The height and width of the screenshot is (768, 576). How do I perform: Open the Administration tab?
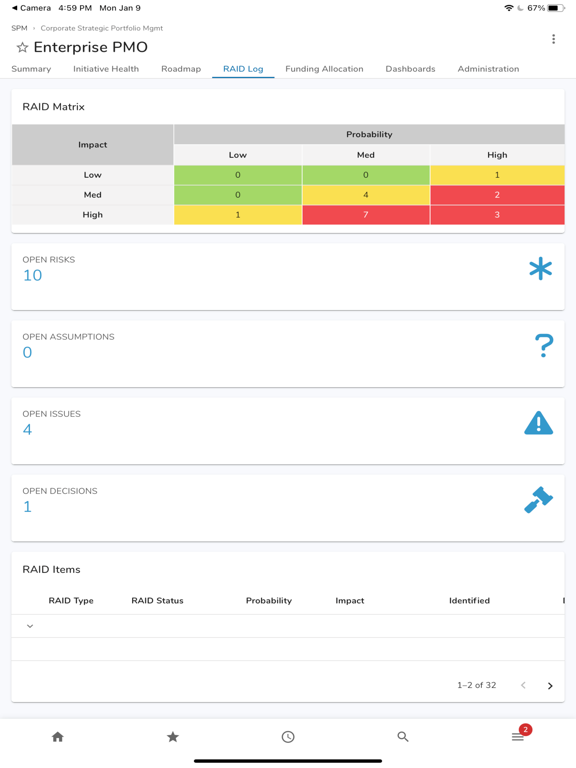pos(488,69)
